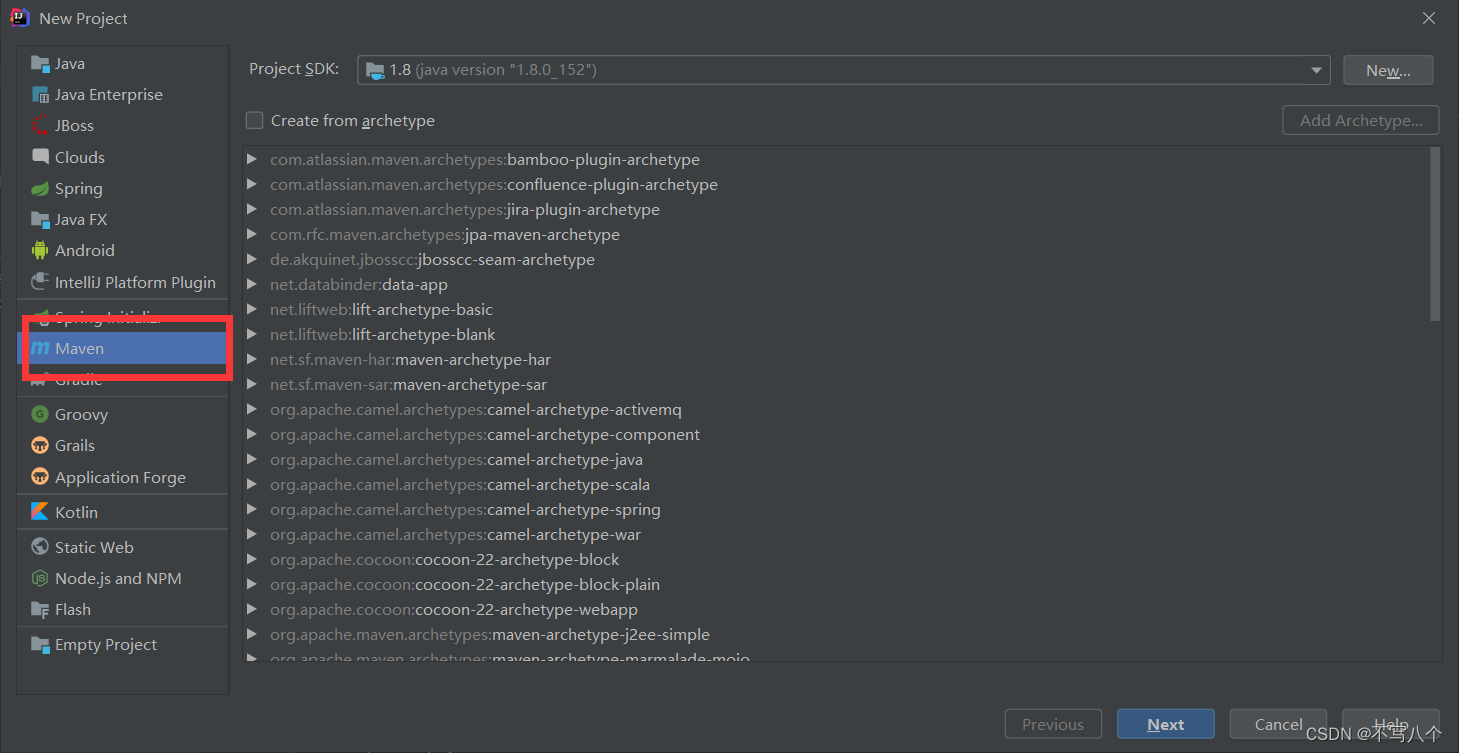Select camel-archetype-component row
The width and height of the screenshot is (1459, 753).
click(835, 435)
